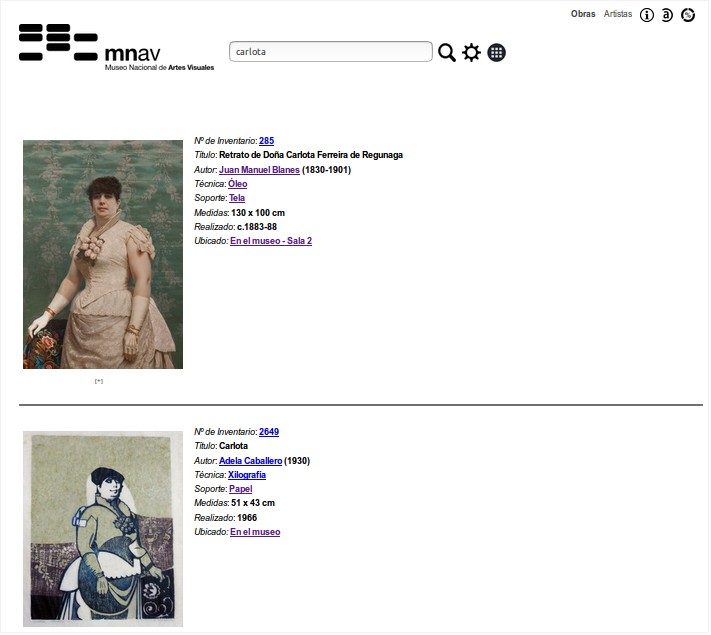Filter by support Tela link
The image size is (711, 635).
pyautogui.click(x=237, y=198)
